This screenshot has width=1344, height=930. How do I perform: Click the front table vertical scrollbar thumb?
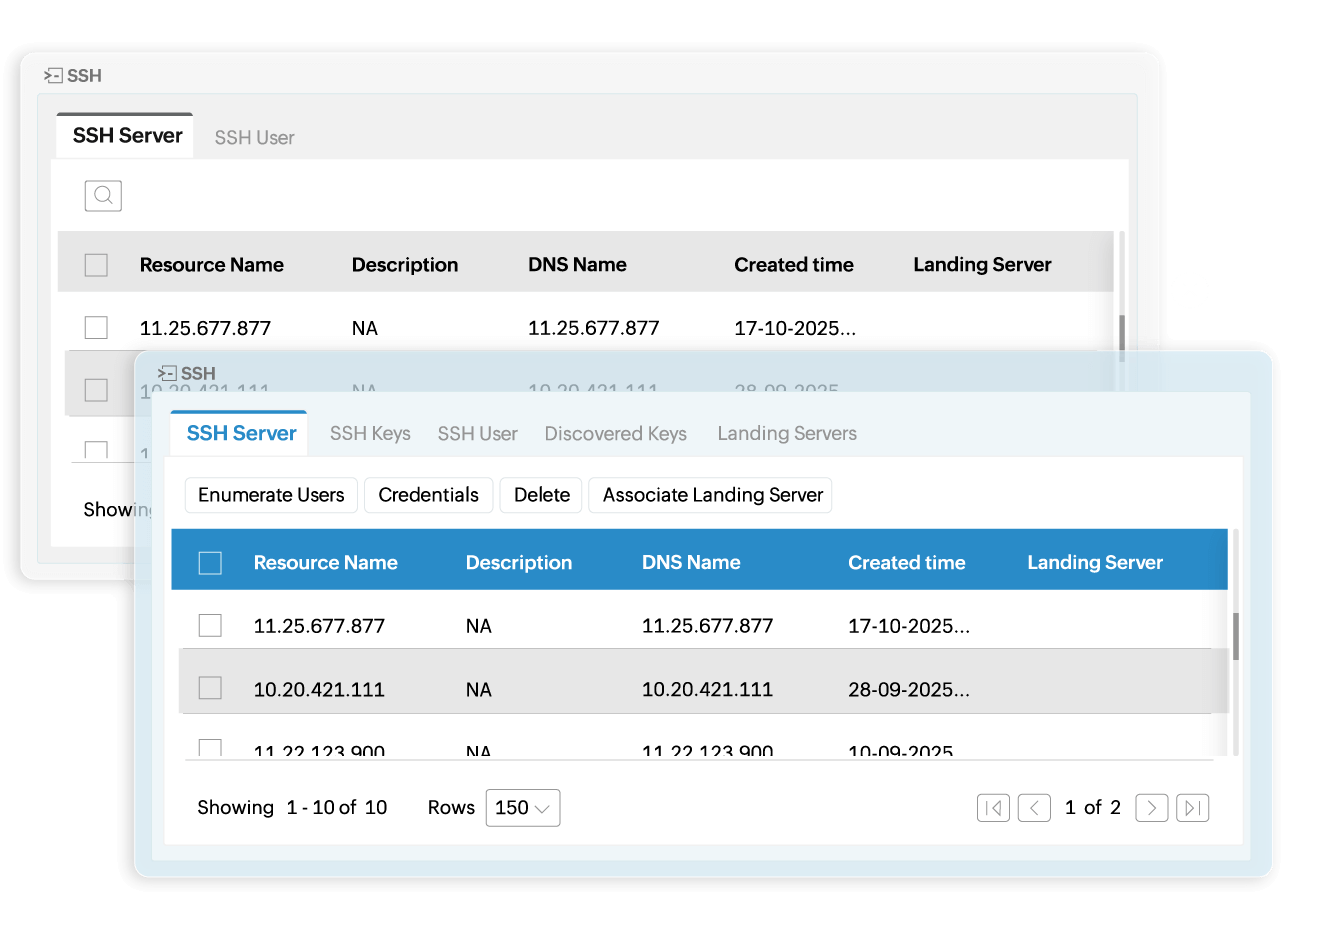1236,636
